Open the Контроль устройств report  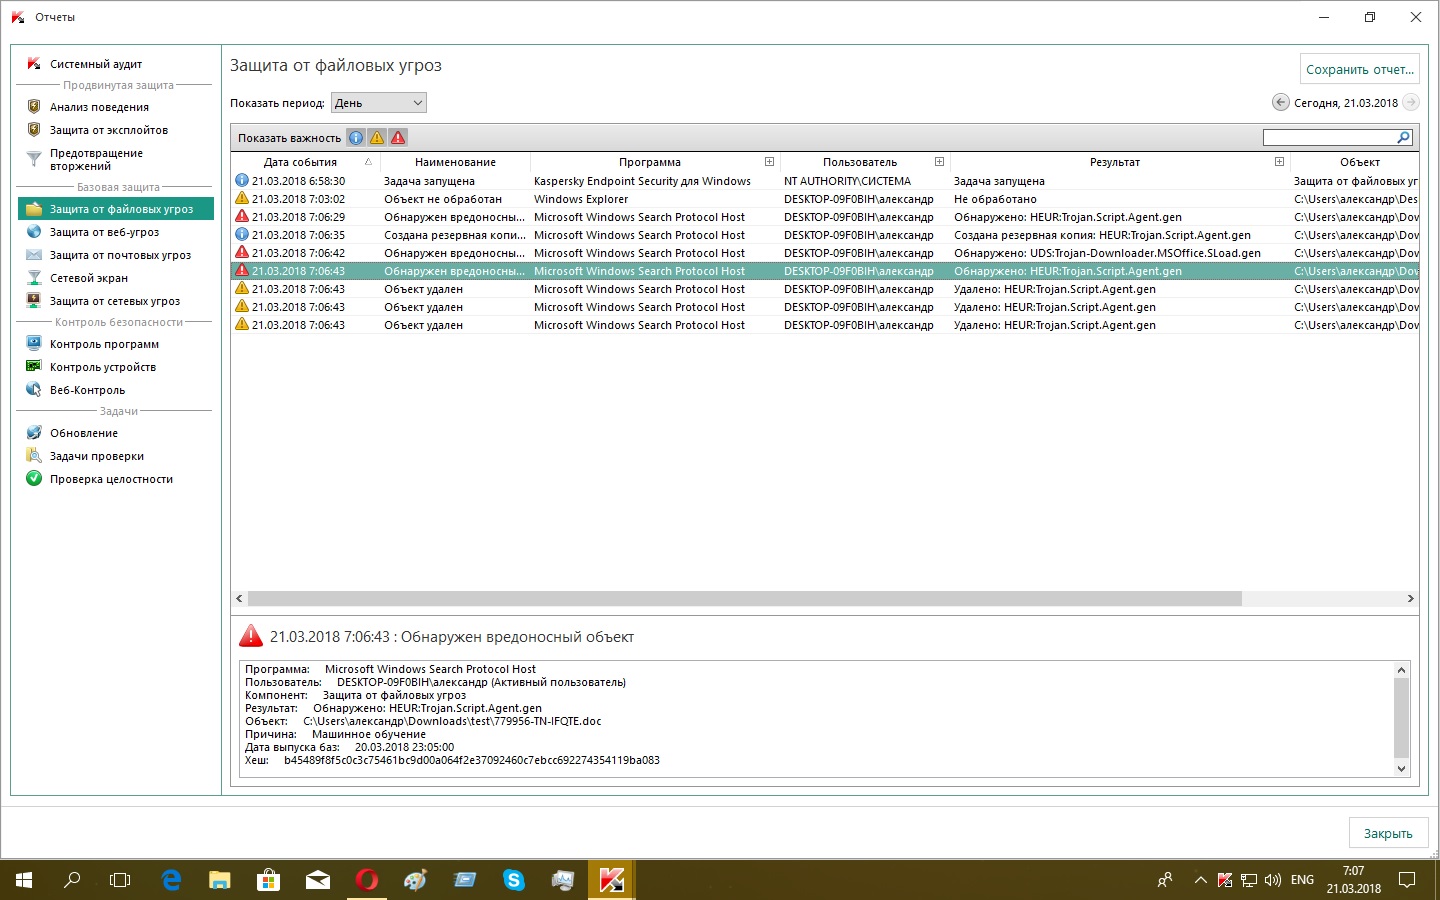point(102,367)
